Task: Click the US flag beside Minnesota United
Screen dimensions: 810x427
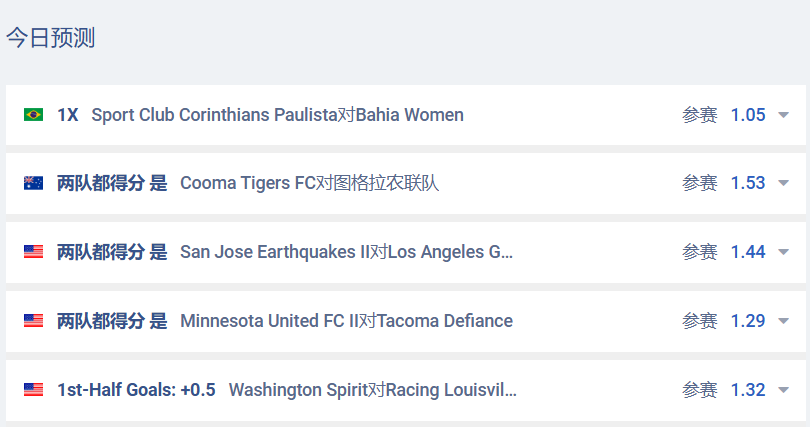Action: 33,321
